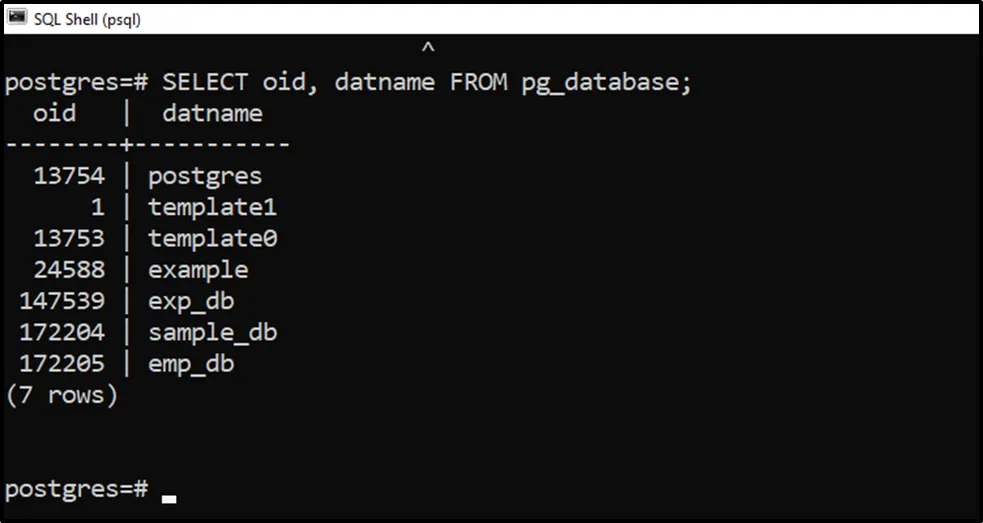Click the oid value 24588
The height and width of the screenshot is (523, 983).
(68, 270)
